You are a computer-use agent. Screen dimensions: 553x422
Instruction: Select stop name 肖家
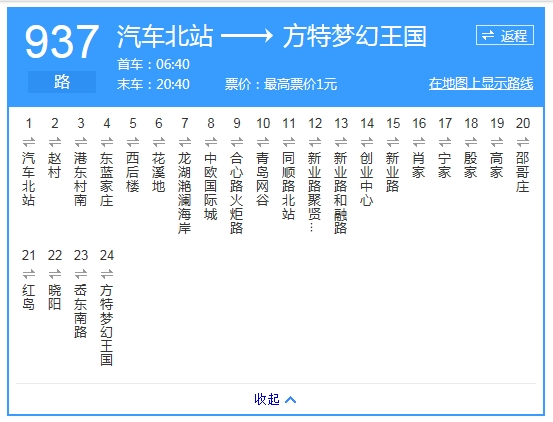(419, 165)
